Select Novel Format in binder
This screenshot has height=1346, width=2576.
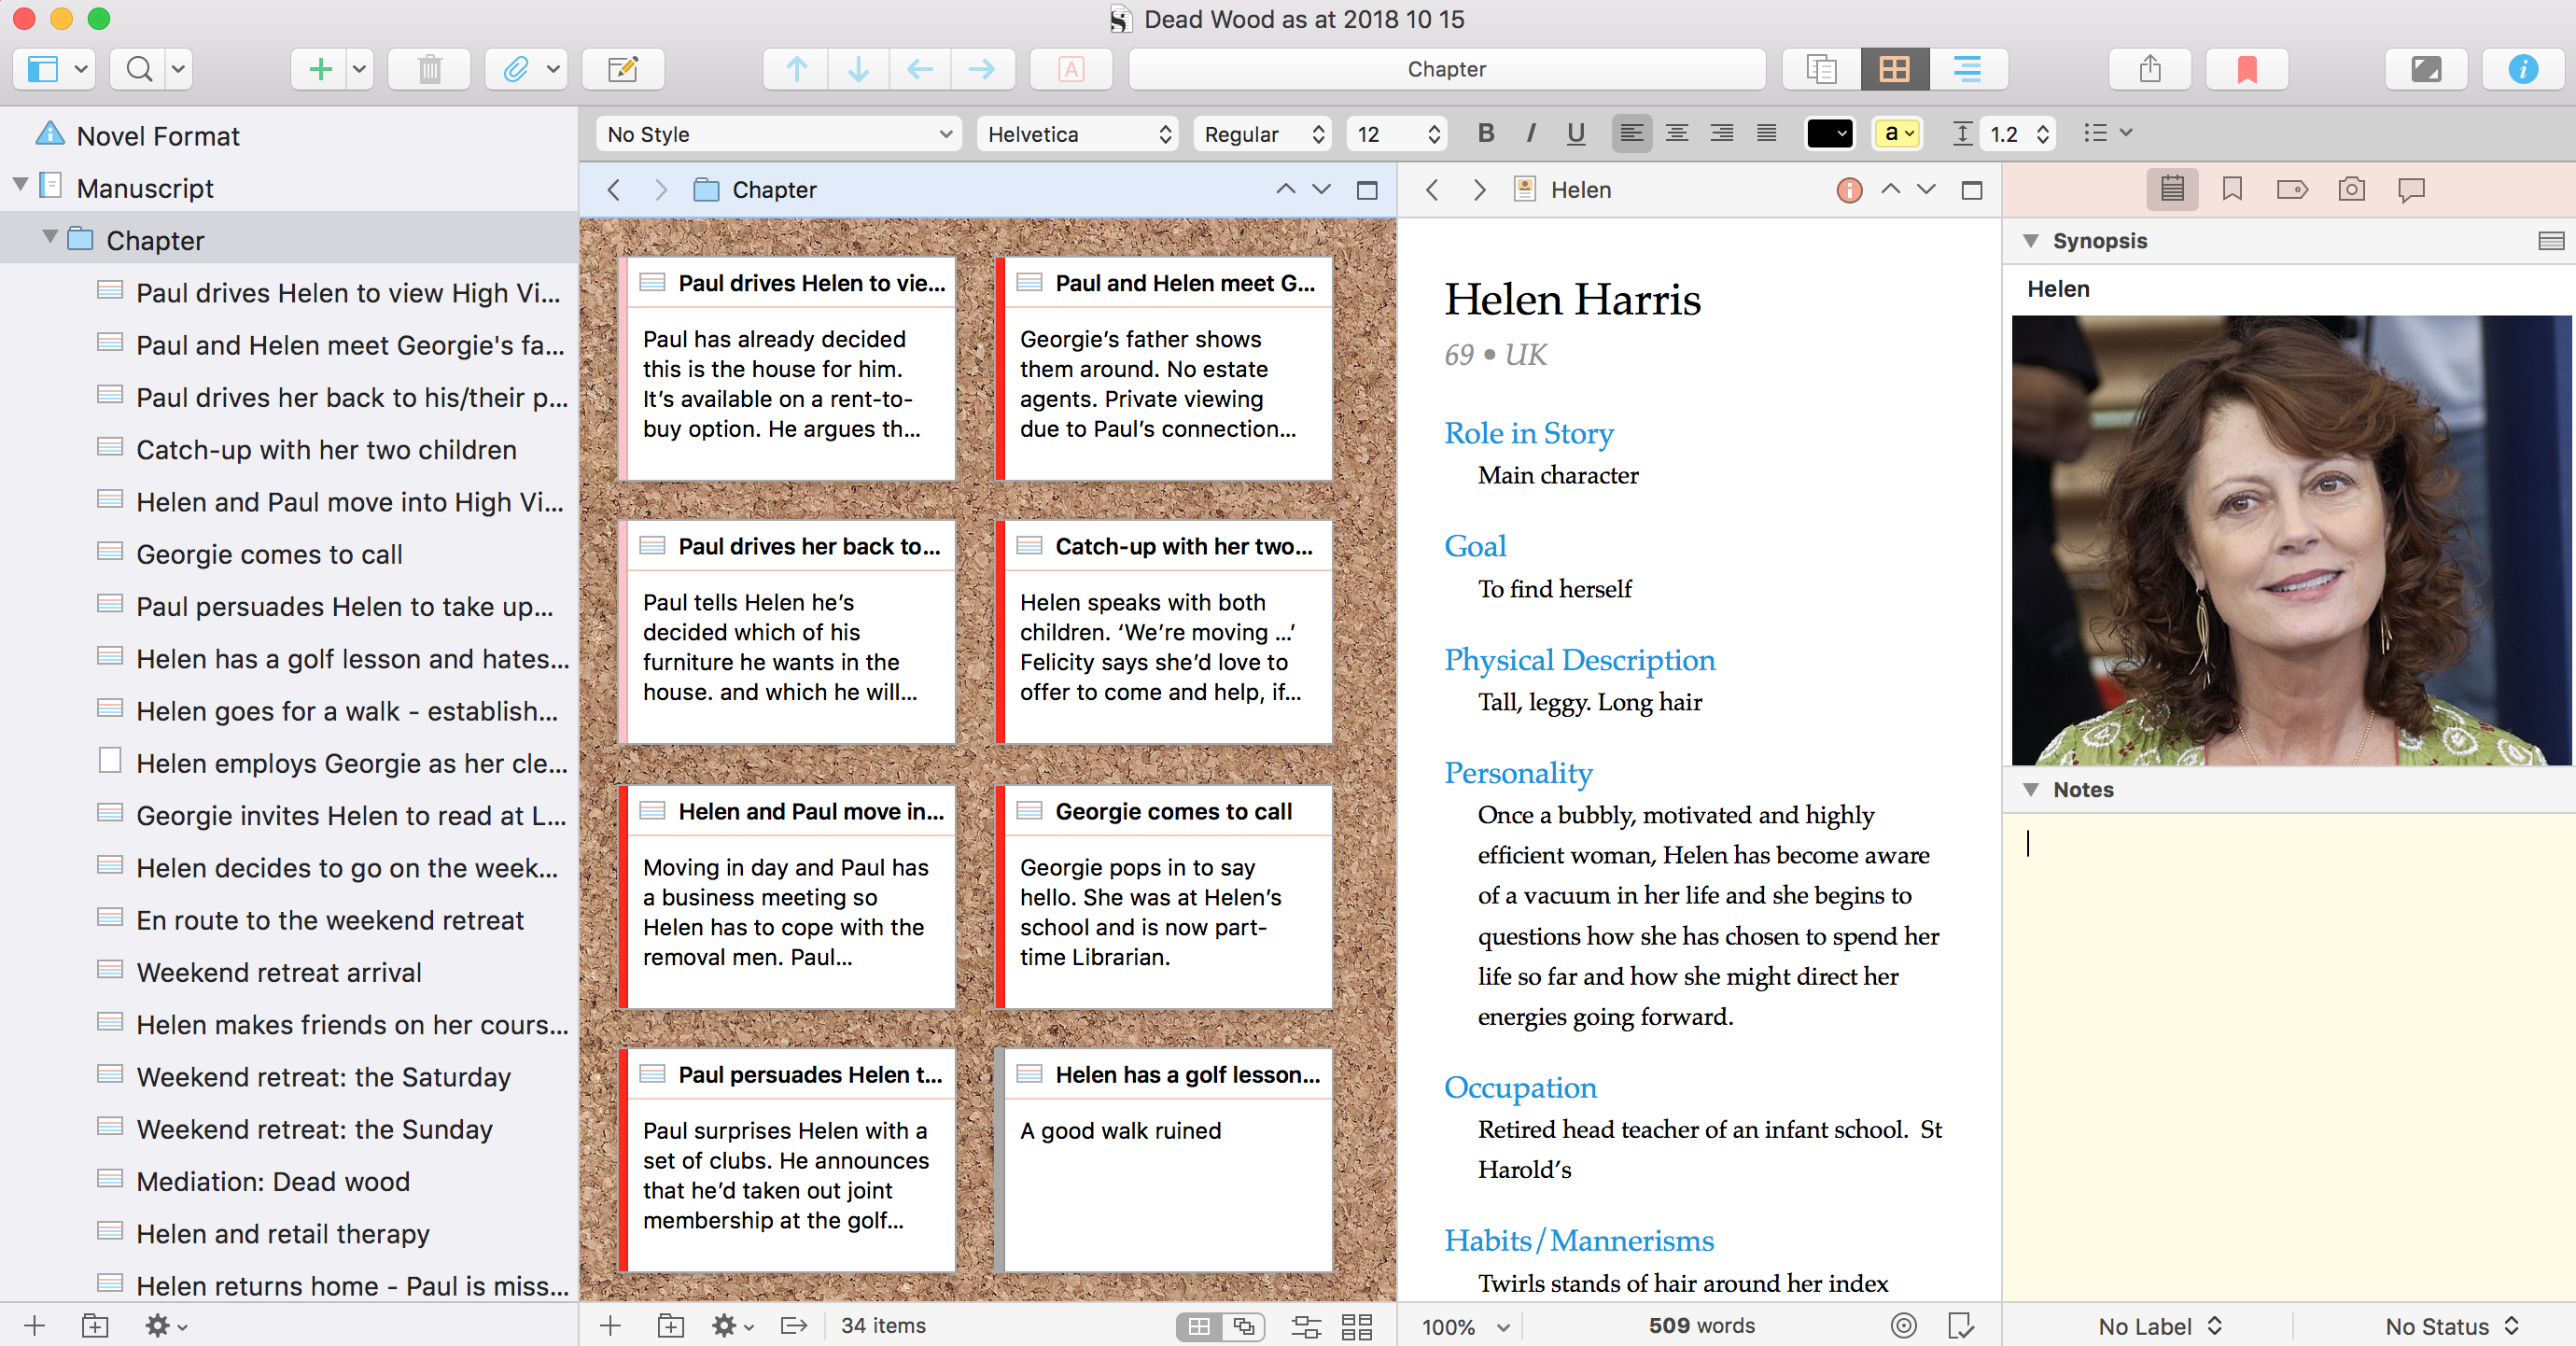158,136
